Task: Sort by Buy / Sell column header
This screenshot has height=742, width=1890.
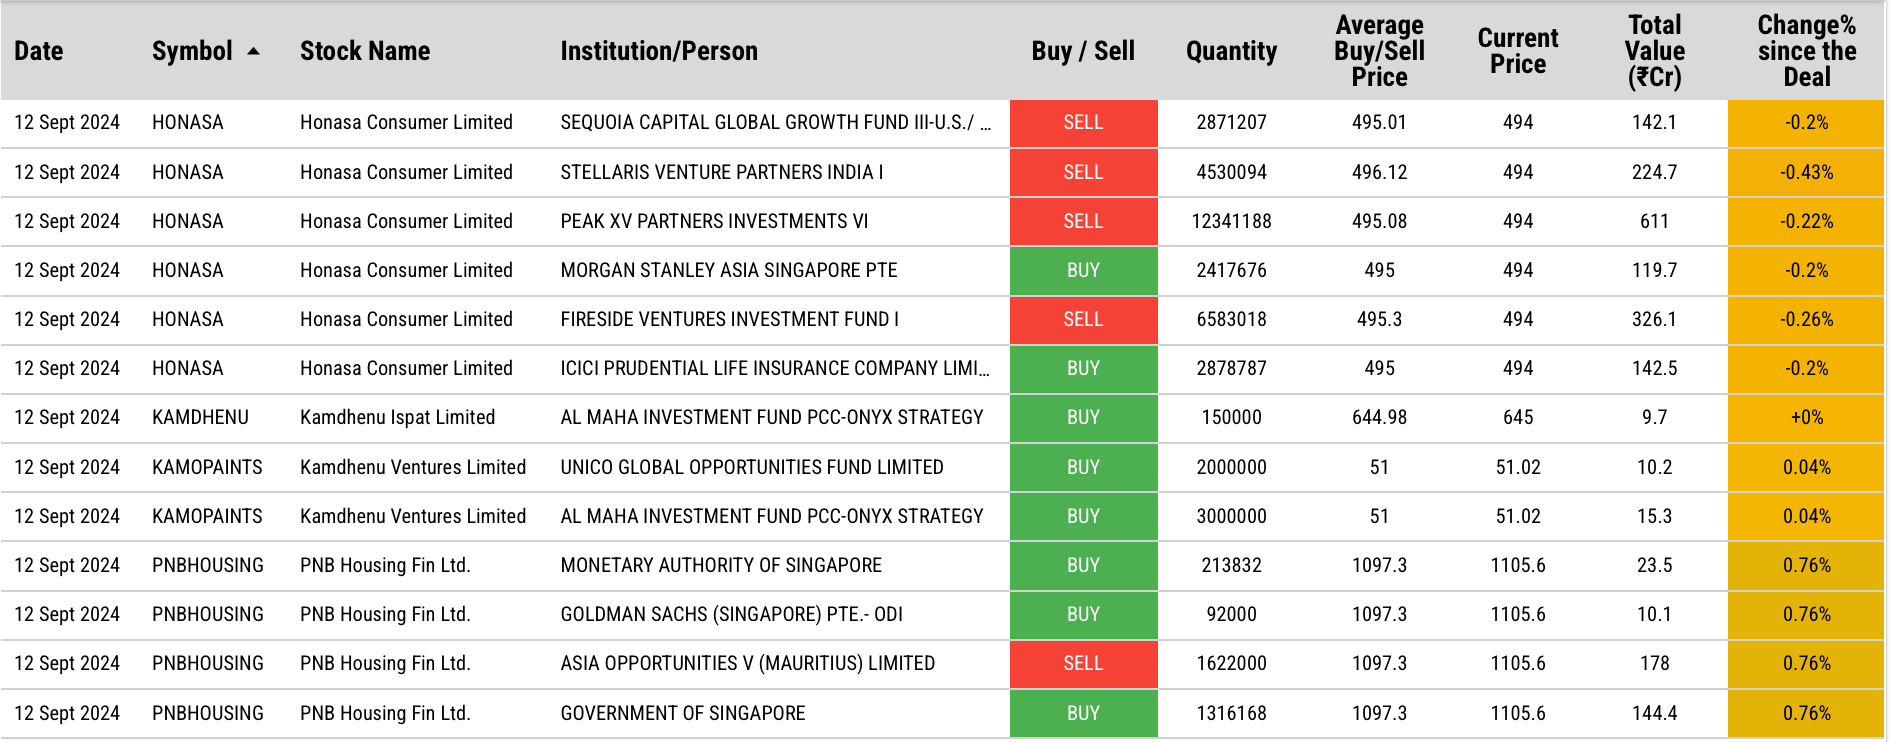Action: coord(1083,51)
